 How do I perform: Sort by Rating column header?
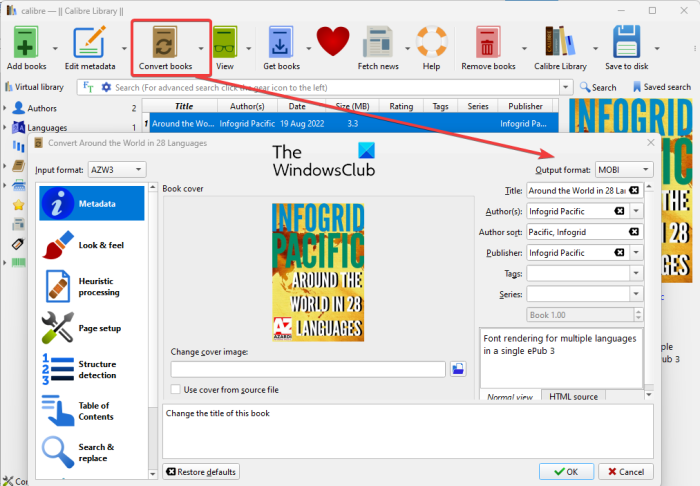click(401, 106)
